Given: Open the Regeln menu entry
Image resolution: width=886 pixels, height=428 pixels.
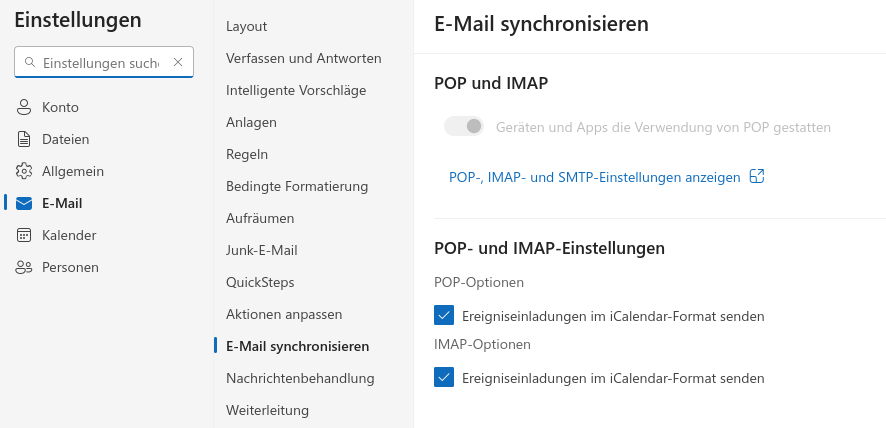Looking at the screenshot, I should pyautogui.click(x=247, y=154).
